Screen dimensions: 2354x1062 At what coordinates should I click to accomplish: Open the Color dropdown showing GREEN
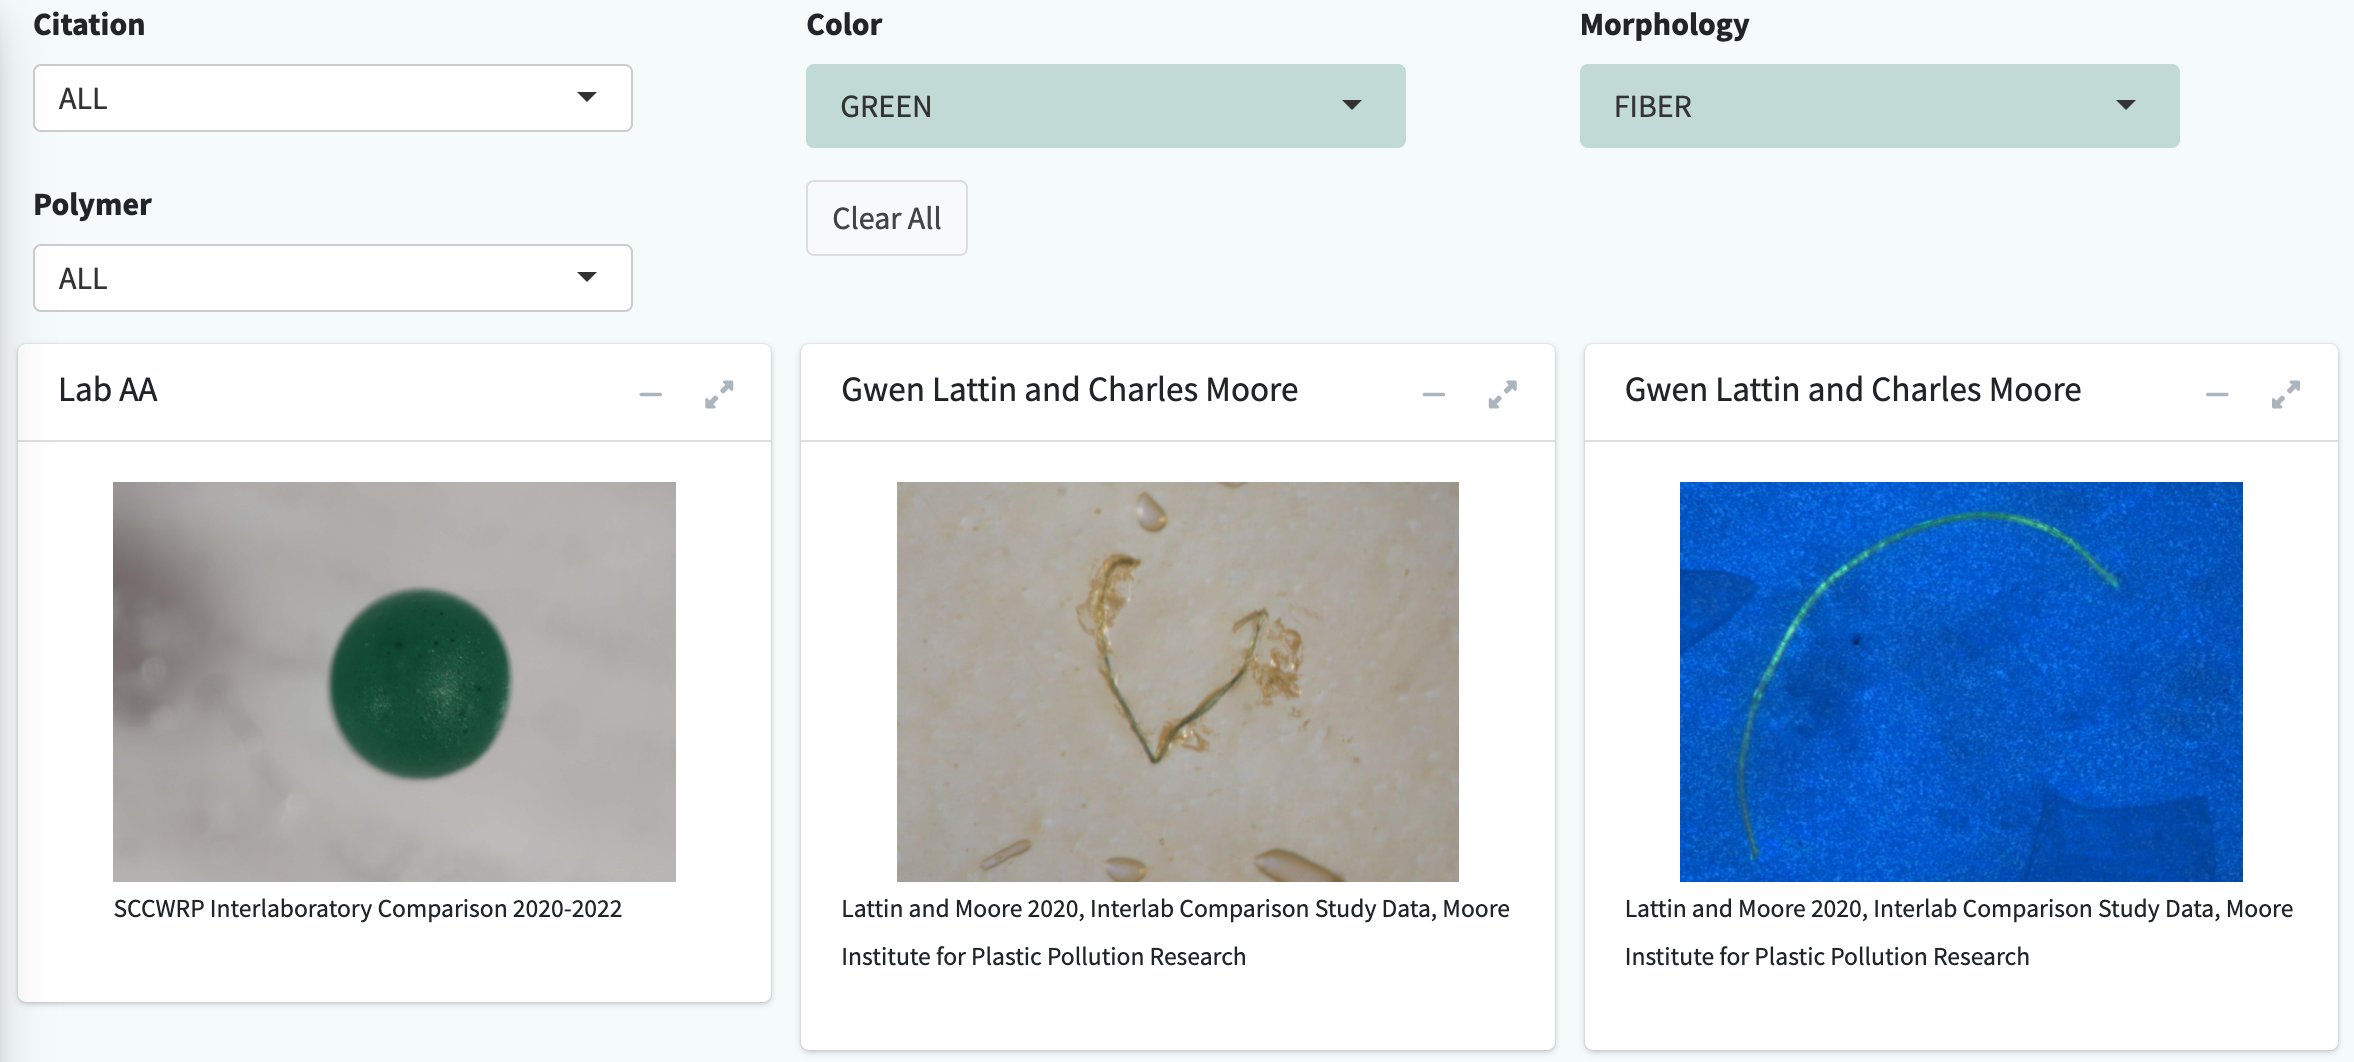(1106, 106)
